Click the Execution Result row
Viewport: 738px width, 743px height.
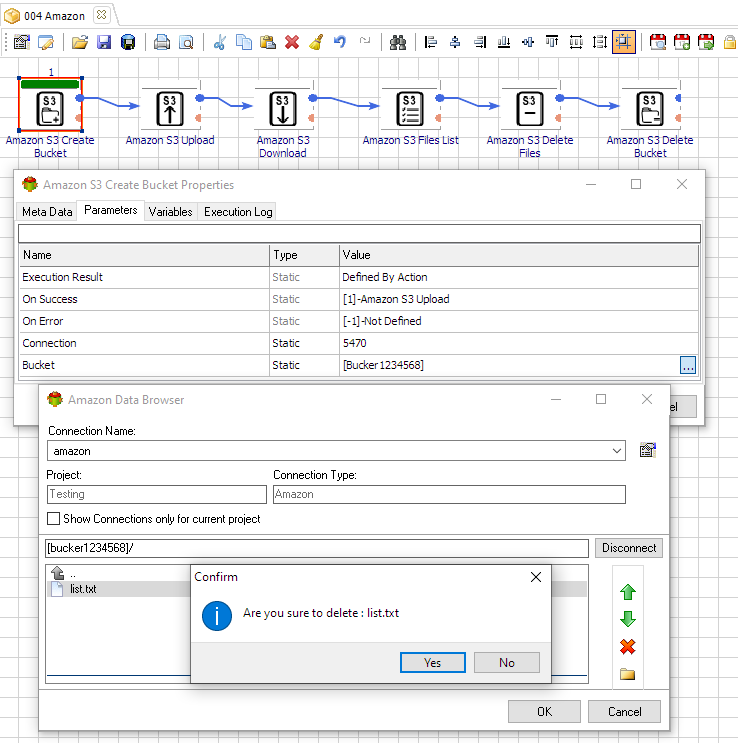pos(359,277)
